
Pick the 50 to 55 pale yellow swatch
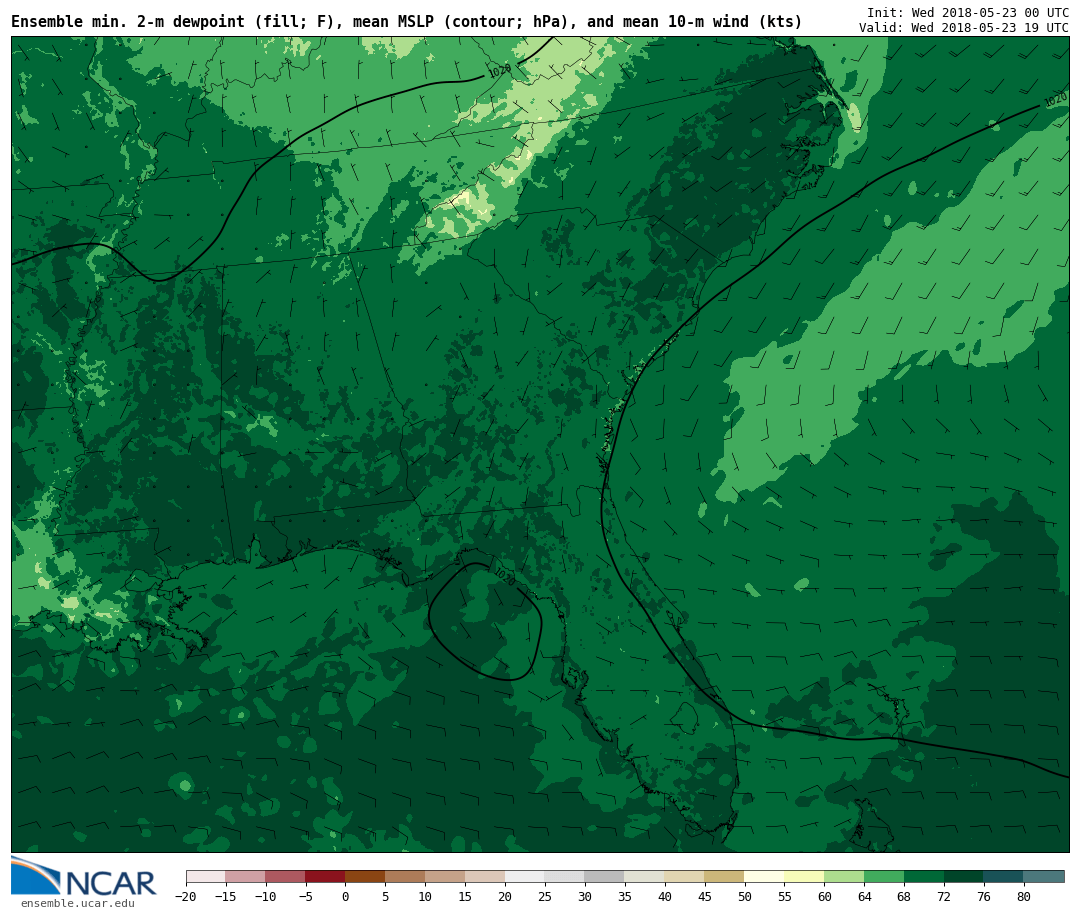pyautogui.click(x=765, y=876)
